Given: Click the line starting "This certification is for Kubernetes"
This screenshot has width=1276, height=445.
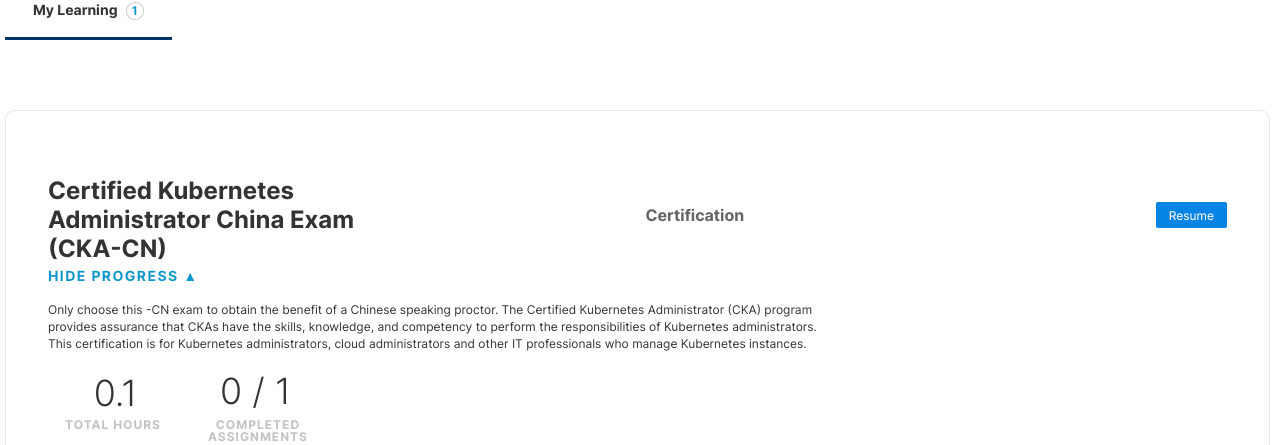Looking at the screenshot, I should click(427, 344).
